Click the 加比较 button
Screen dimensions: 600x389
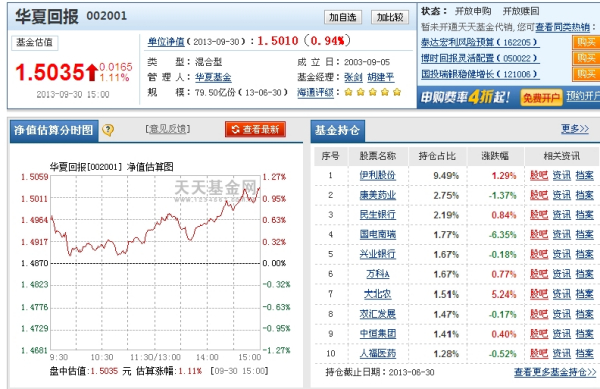point(390,17)
